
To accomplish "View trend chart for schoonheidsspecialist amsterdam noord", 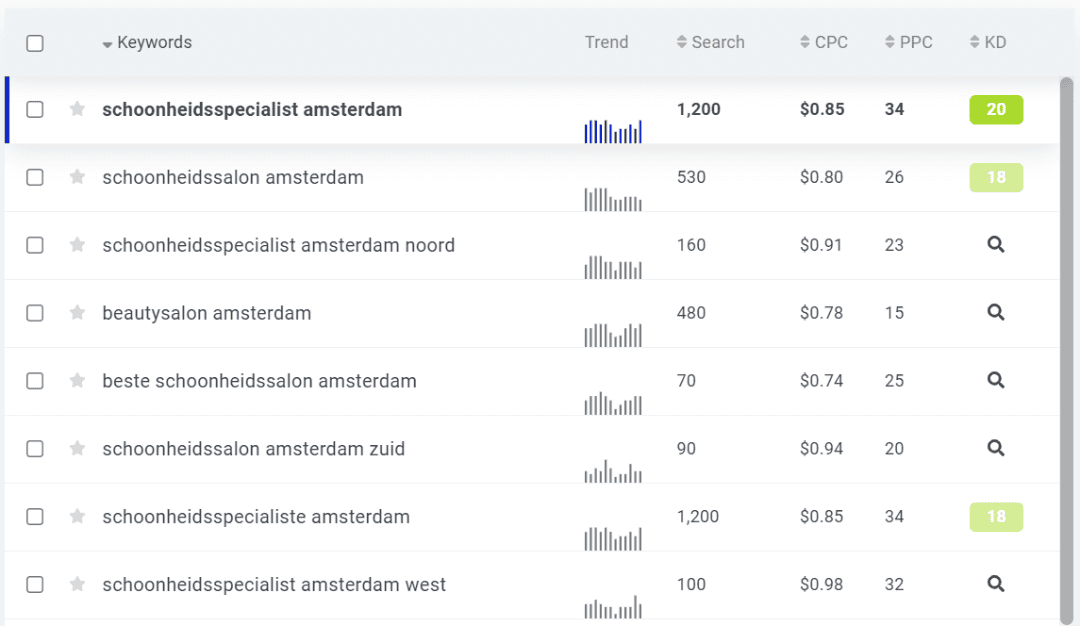I will click(613, 267).
